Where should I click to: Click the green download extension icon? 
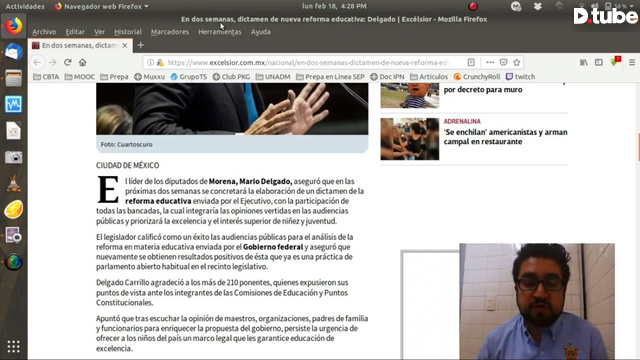[615, 62]
